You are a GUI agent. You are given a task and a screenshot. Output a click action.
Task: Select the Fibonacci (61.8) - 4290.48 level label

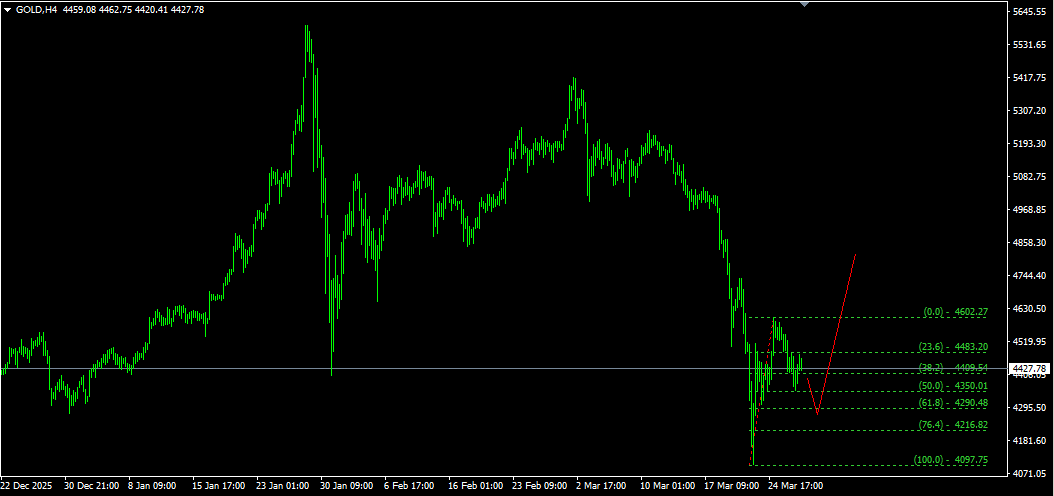click(x=952, y=403)
